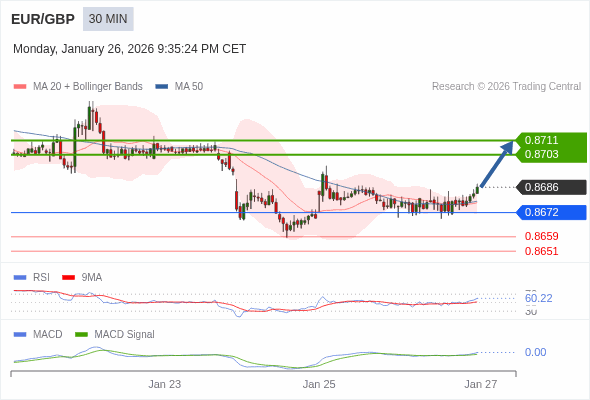Click the Jan 23 time axis label
Image resolution: width=590 pixels, height=400 pixels.
click(x=164, y=384)
